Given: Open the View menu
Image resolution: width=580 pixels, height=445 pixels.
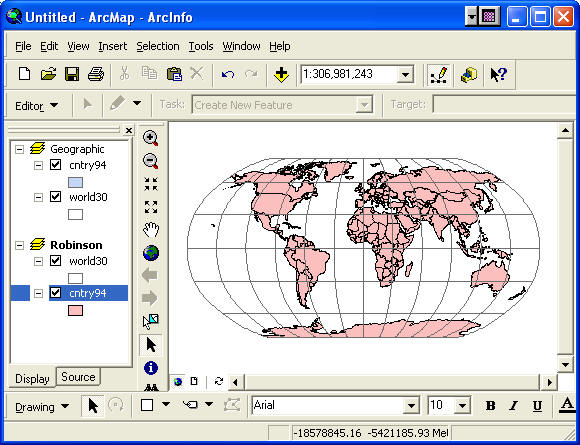Looking at the screenshot, I should (78, 46).
